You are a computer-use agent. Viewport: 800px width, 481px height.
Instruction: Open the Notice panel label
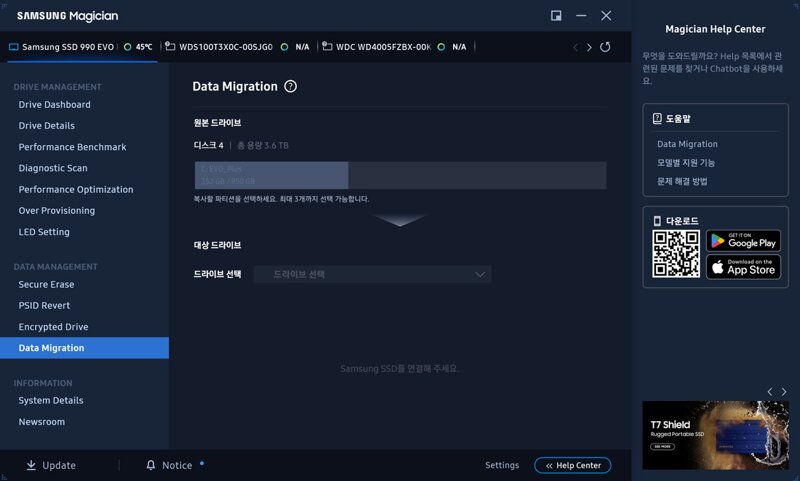point(177,465)
